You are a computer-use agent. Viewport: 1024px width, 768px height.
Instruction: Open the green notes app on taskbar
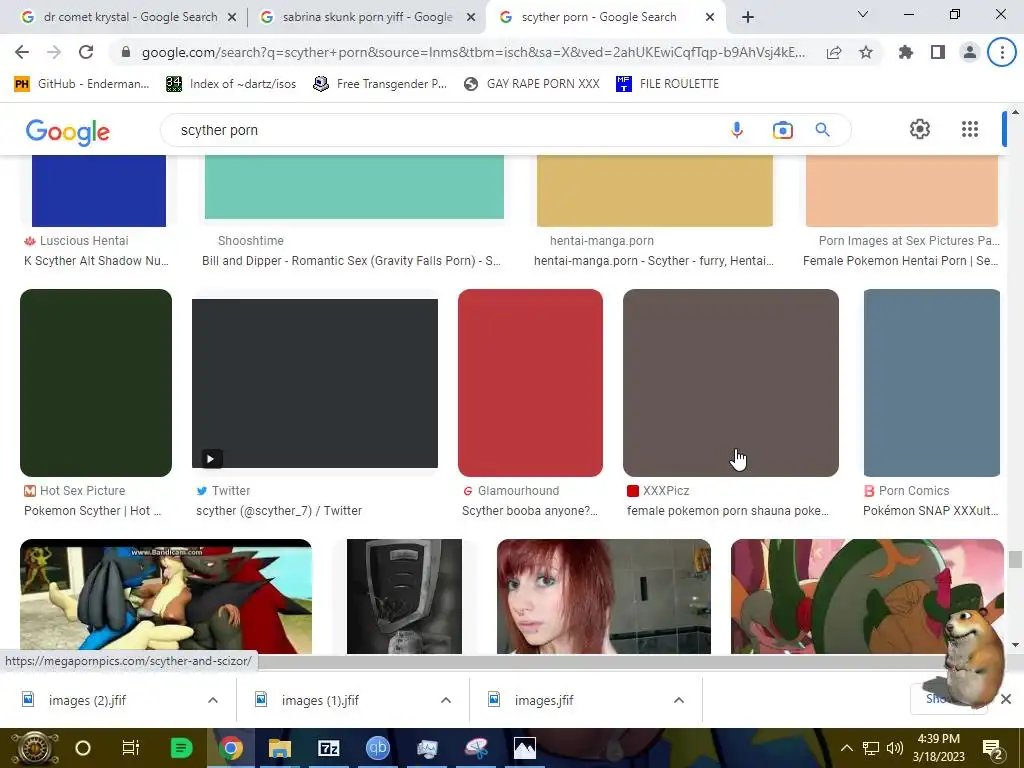pos(181,748)
